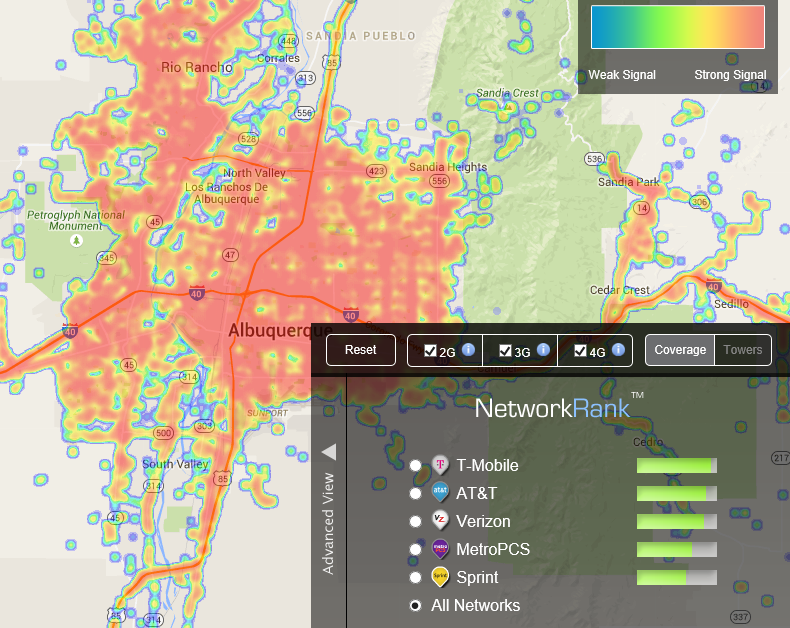
Task: Select the Verizon radio button
Action: [416, 521]
